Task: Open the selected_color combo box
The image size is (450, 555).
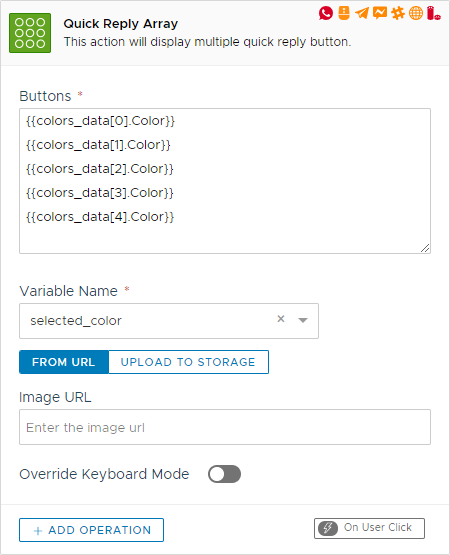Action: point(169,321)
